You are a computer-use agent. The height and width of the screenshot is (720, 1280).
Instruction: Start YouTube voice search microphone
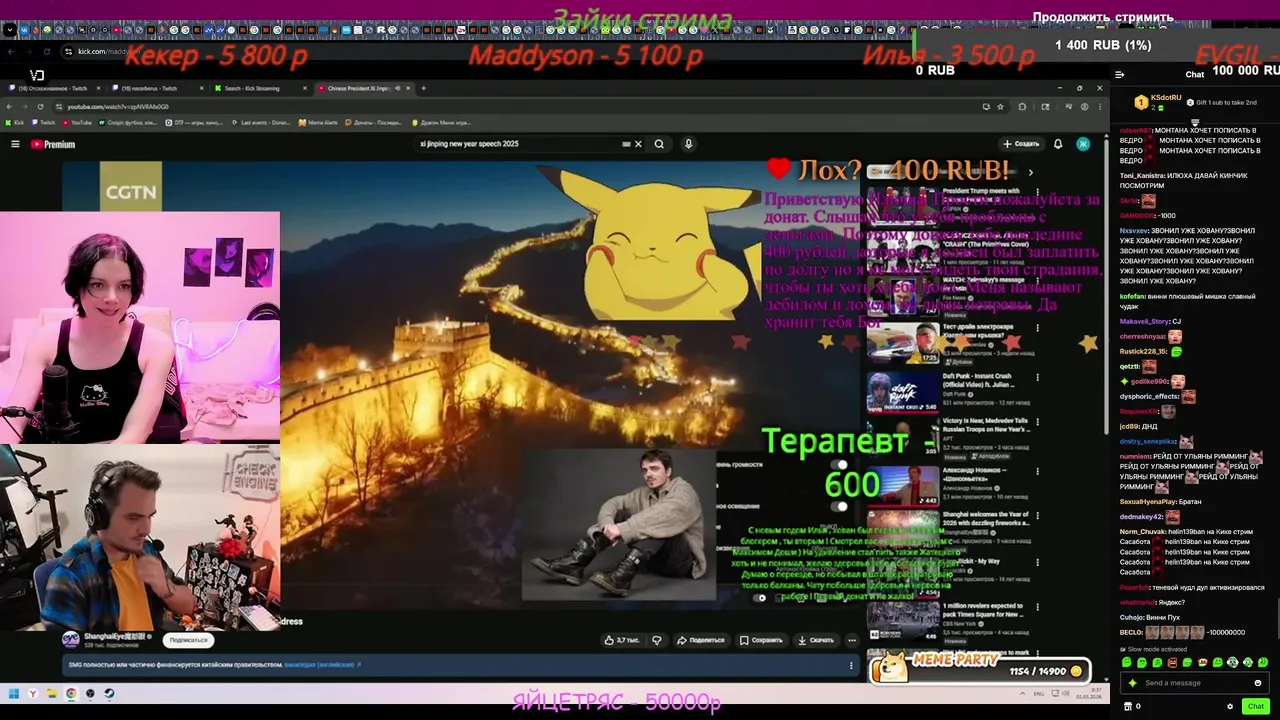tap(688, 144)
